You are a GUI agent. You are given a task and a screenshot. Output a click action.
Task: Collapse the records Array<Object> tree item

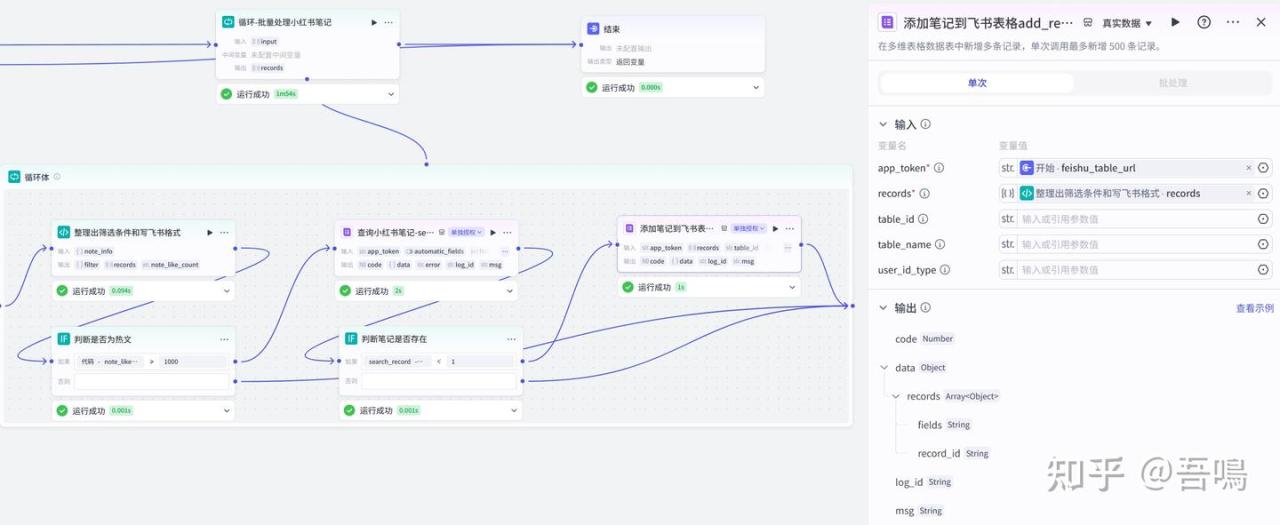point(896,396)
